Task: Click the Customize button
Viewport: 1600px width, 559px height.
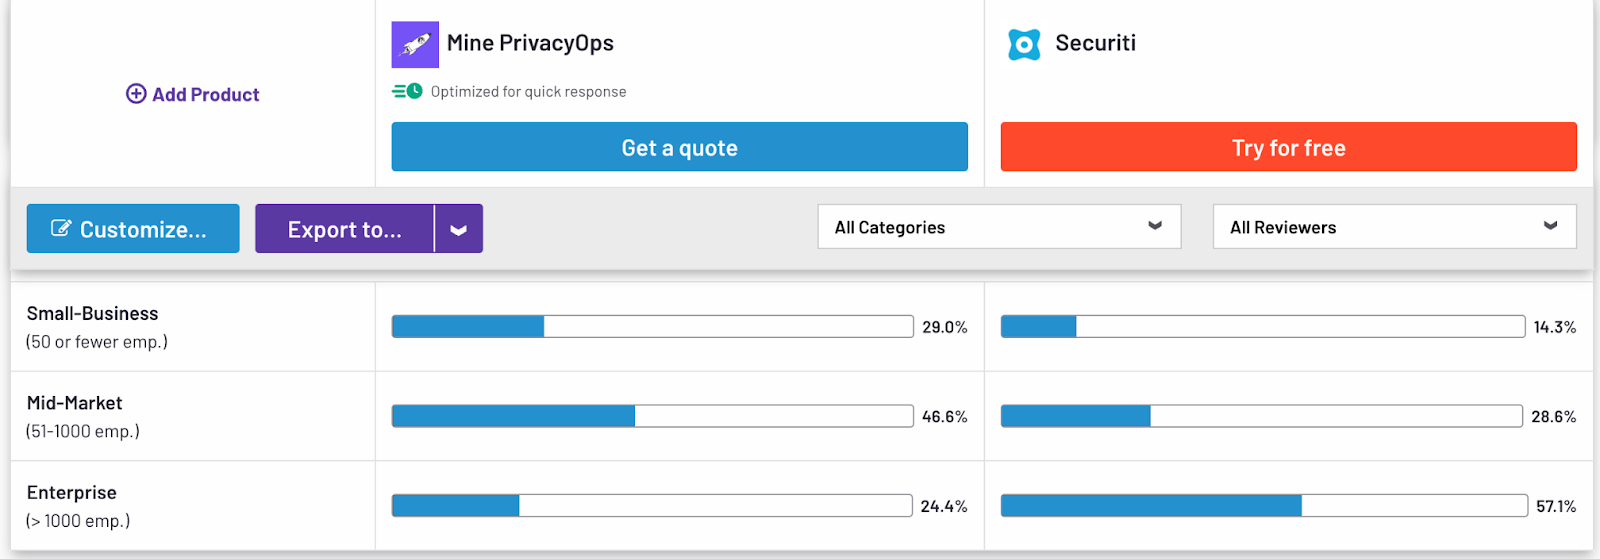Action: point(133,229)
